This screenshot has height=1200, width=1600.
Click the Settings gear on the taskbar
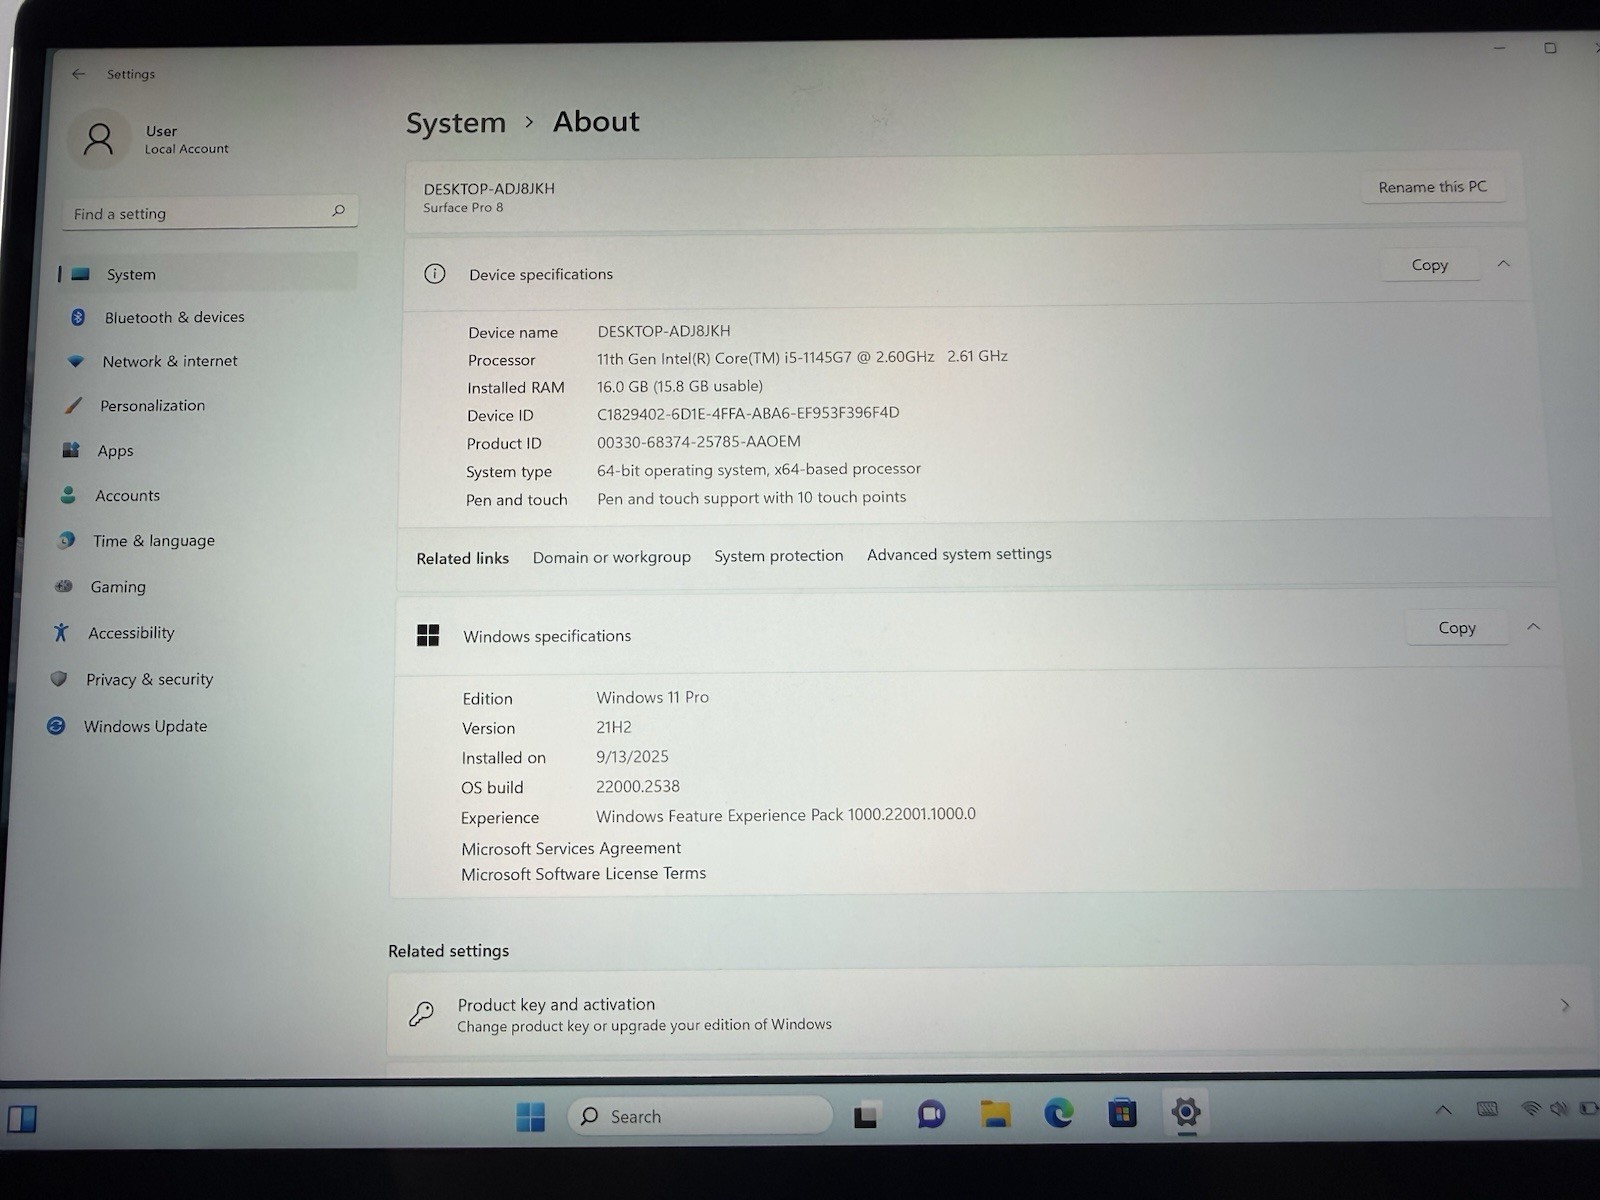pos(1186,1111)
